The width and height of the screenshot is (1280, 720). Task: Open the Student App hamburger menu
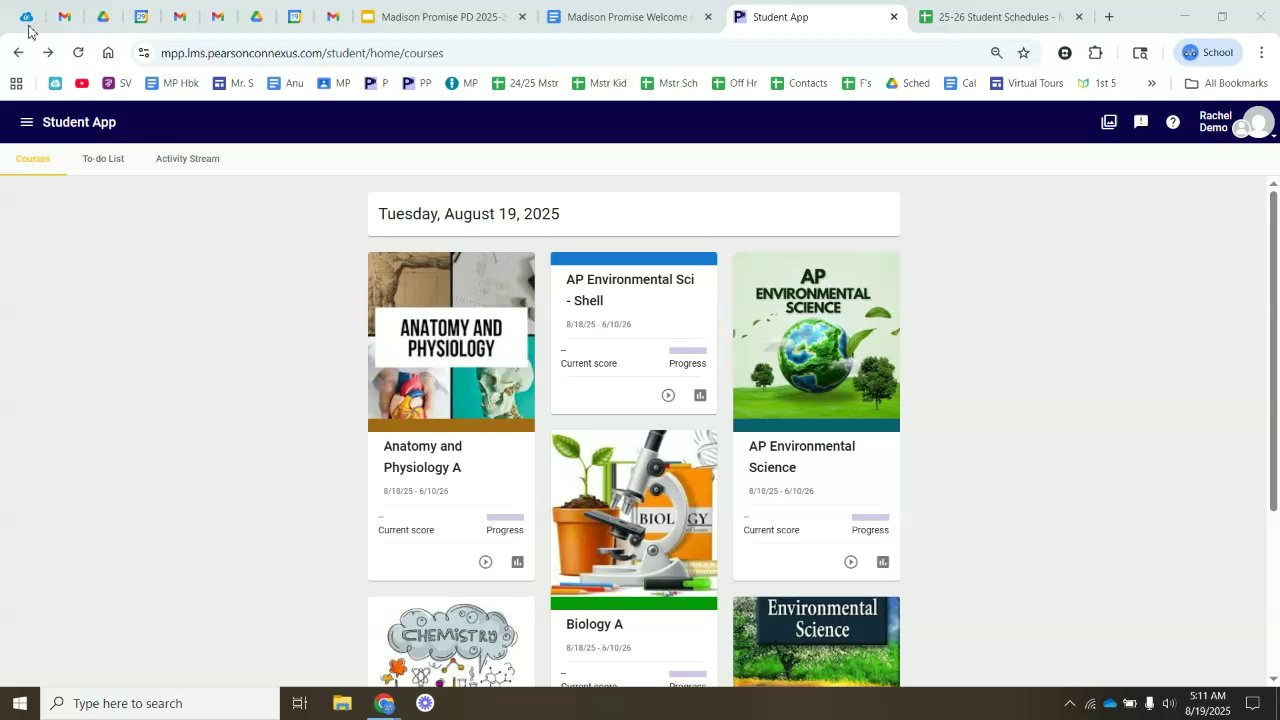[27, 122]
